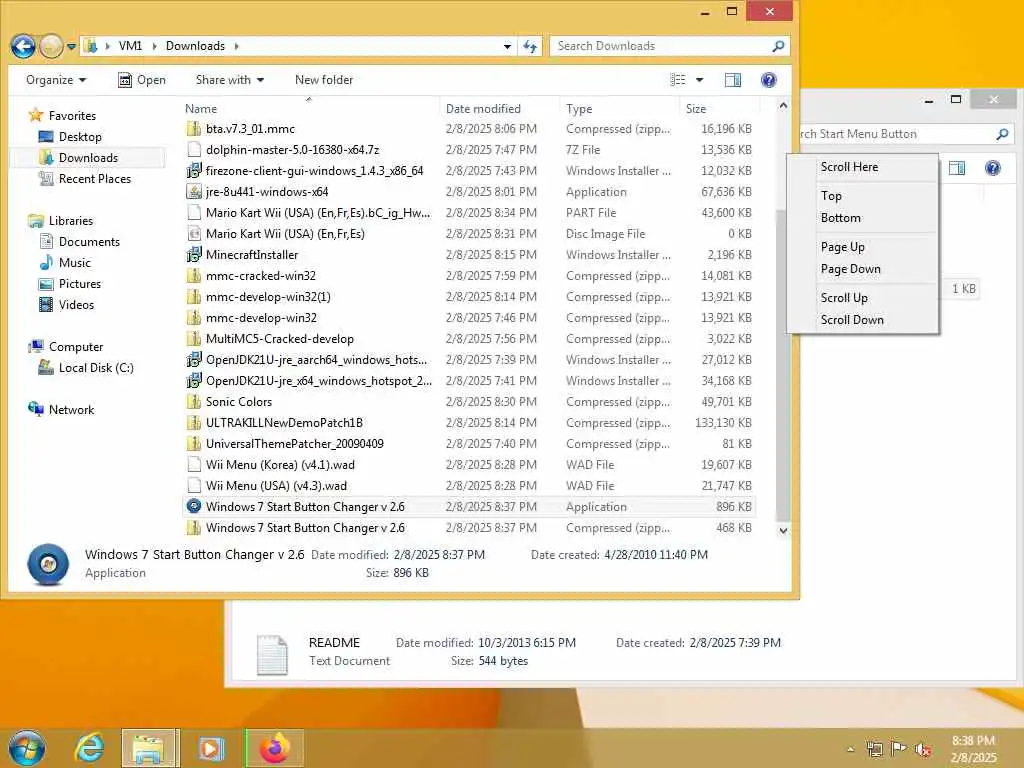Image resolution: width=1024 pixels, height=768 pixels.
Task: Select Wii Menu (USA) (v4.3).wad
Action: pos(276,485)
